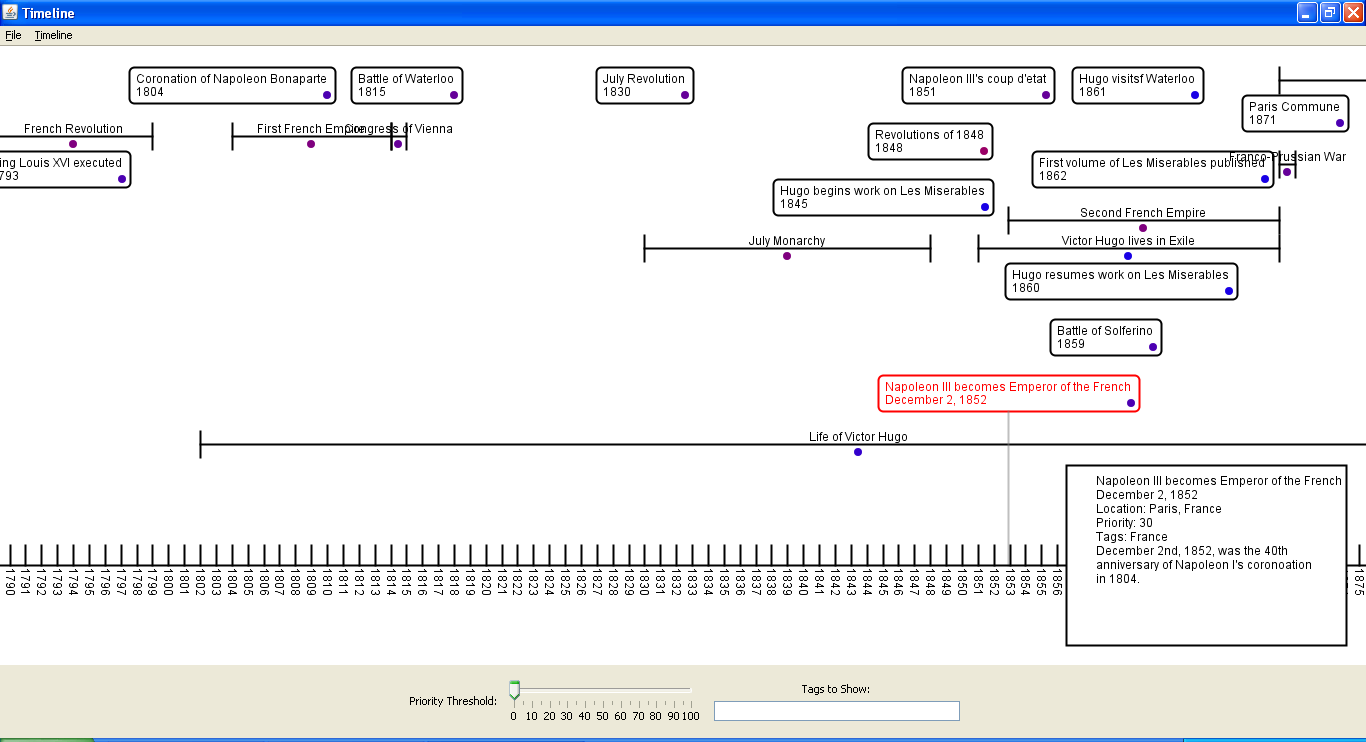Click the highlighted Napoleon III becomes Emperor event
This screenshot has width=1366, height=742.
click(x=1008, y=394)
